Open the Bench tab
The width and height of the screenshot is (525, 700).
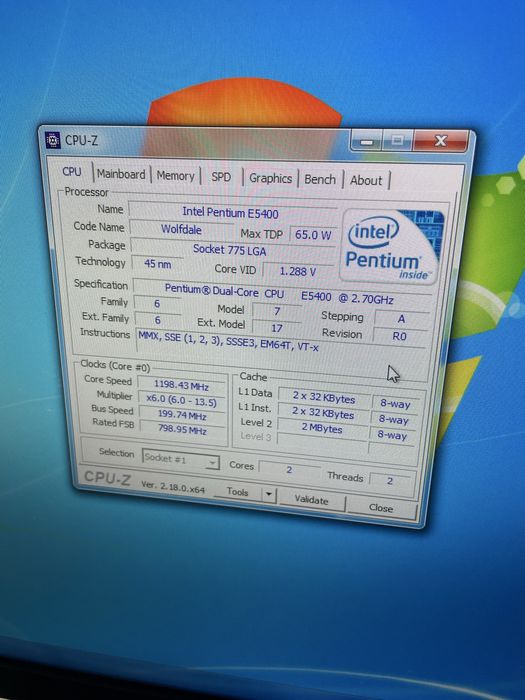pos(320,179)
